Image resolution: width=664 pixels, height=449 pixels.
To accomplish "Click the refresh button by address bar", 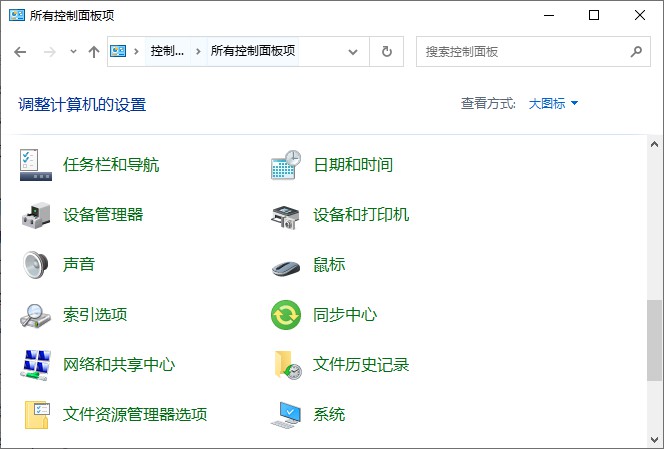I will pyautogui.click(x=387, y=52).
